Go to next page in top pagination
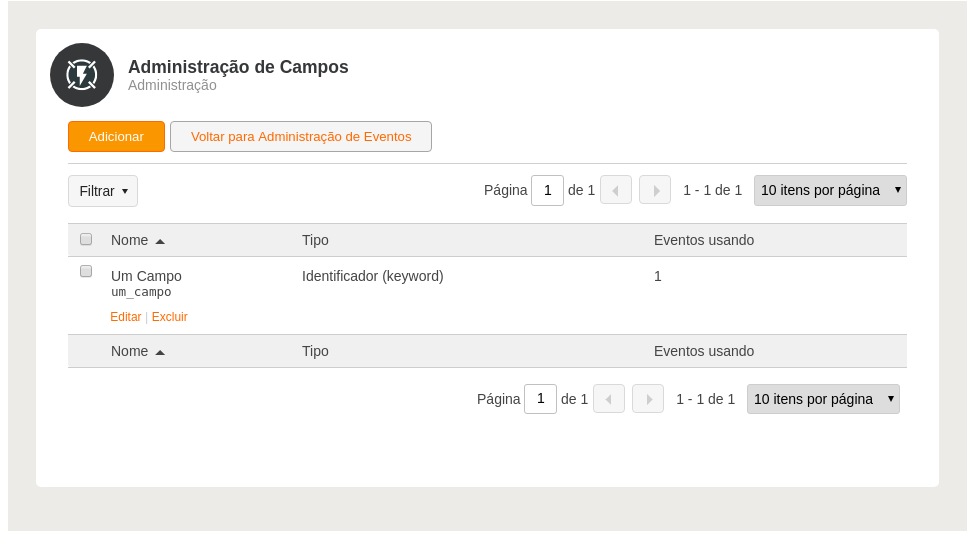The image size is (975, 540). tap(655, 190)
